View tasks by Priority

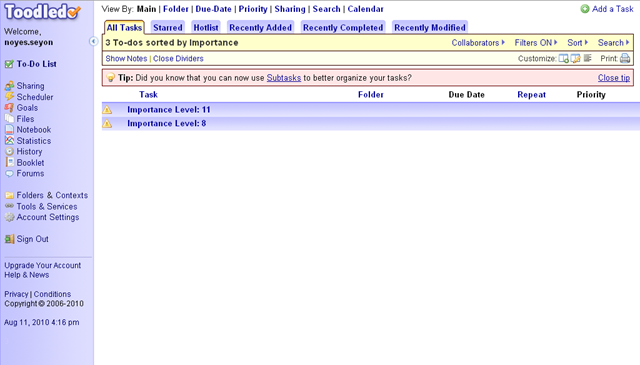(253, 9)
